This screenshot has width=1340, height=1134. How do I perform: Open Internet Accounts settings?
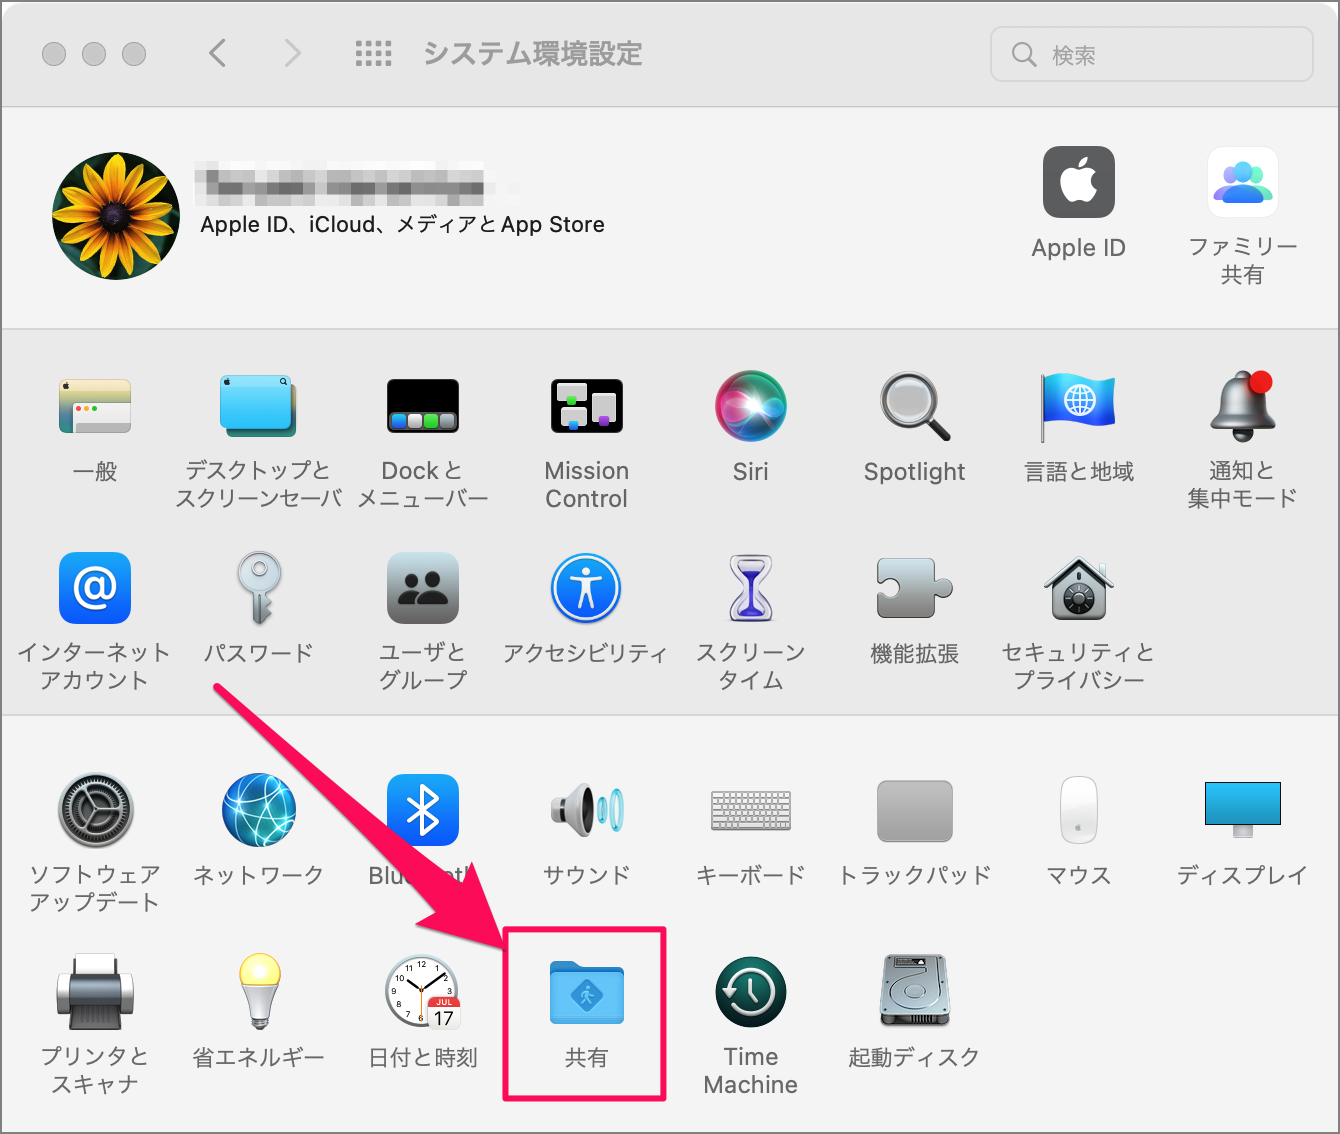[x=95, y=590]
